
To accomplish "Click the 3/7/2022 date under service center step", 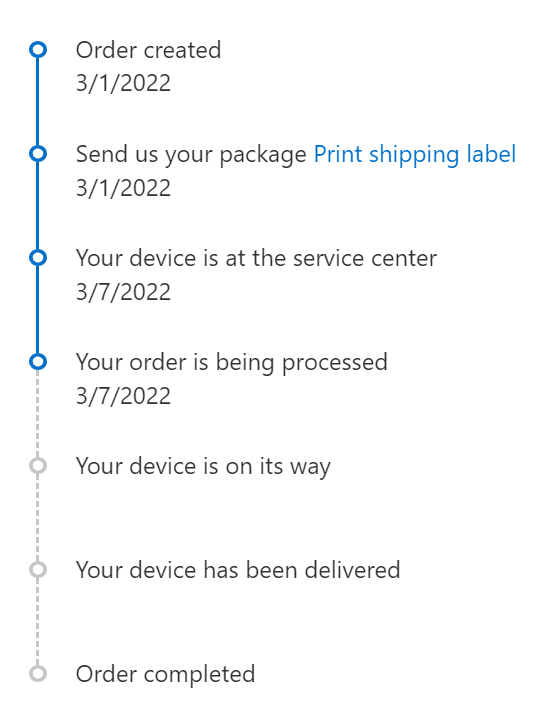I will [123, 292].
